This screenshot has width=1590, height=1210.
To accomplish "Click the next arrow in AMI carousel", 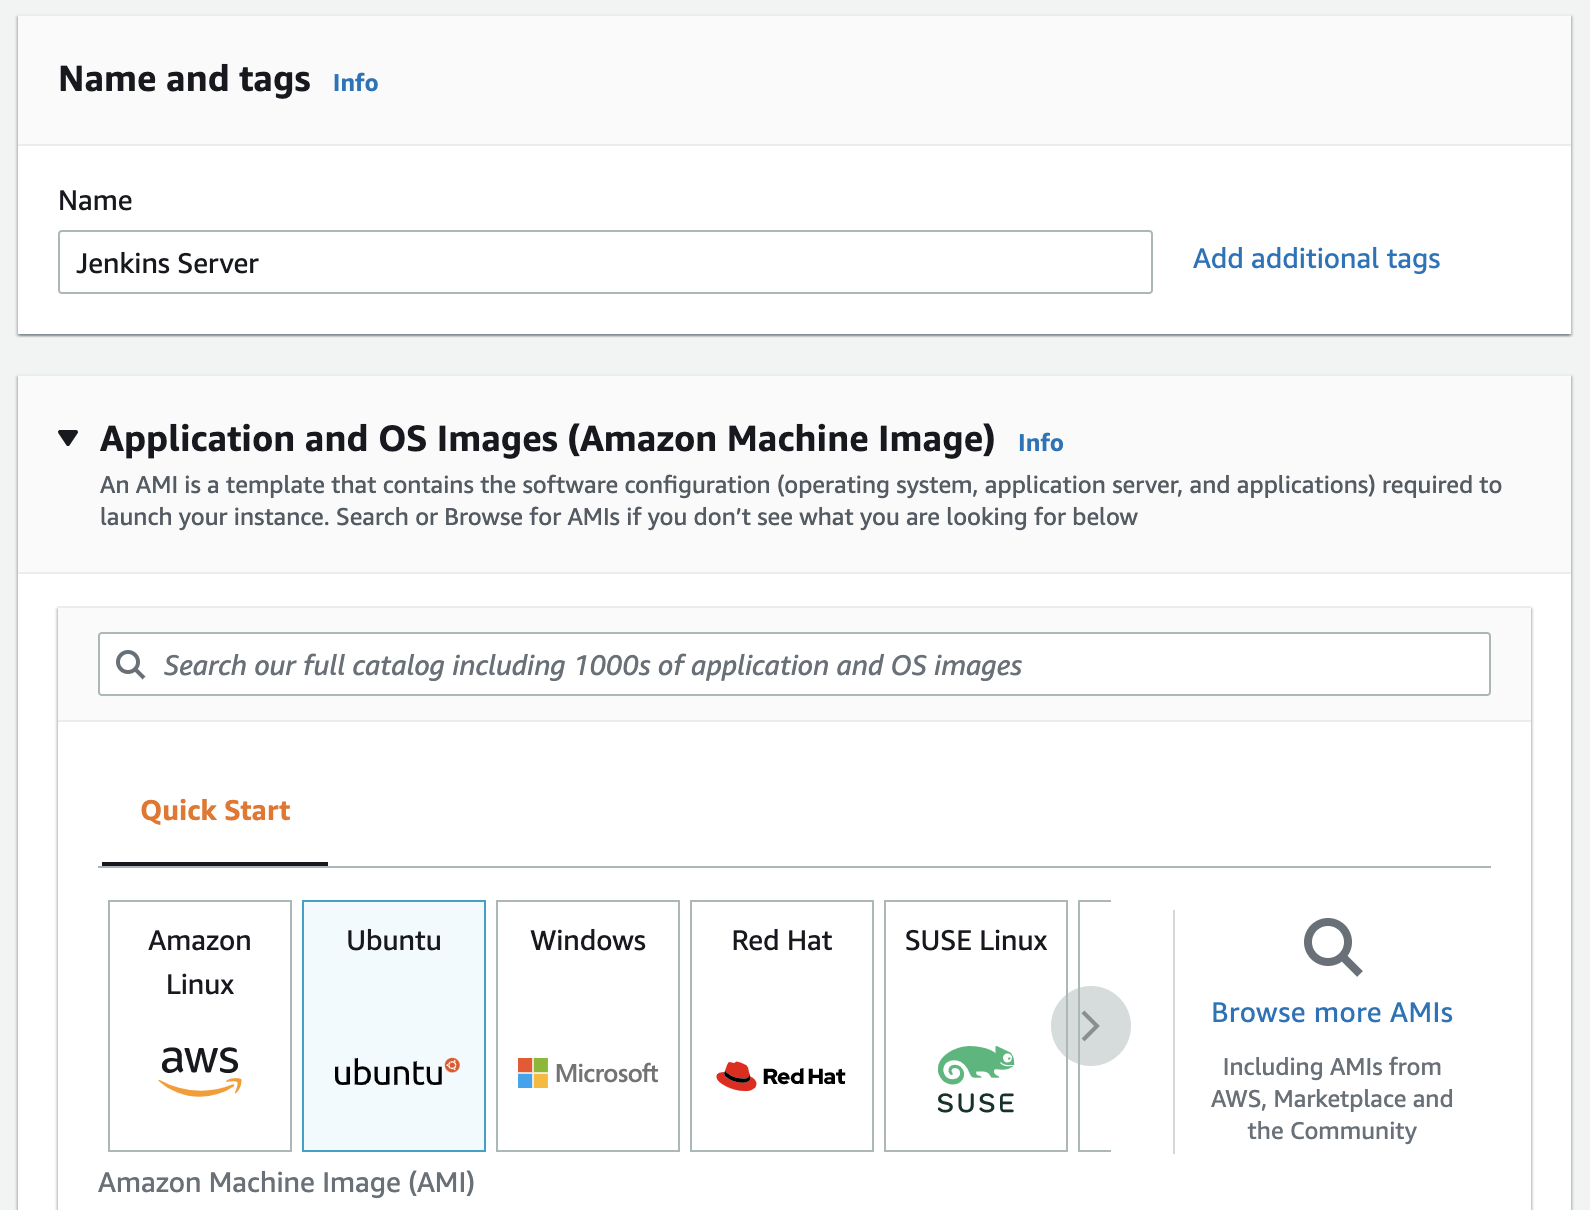I will point(1091,1026).
